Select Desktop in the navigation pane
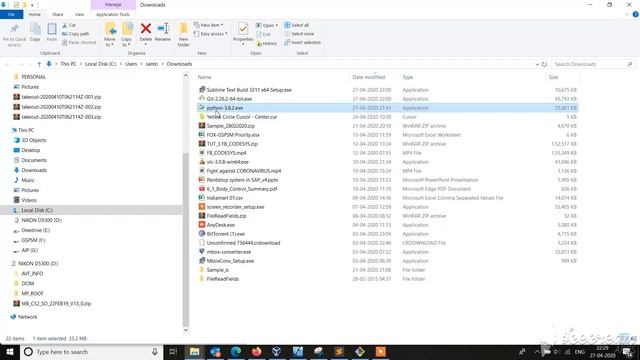 30,150
